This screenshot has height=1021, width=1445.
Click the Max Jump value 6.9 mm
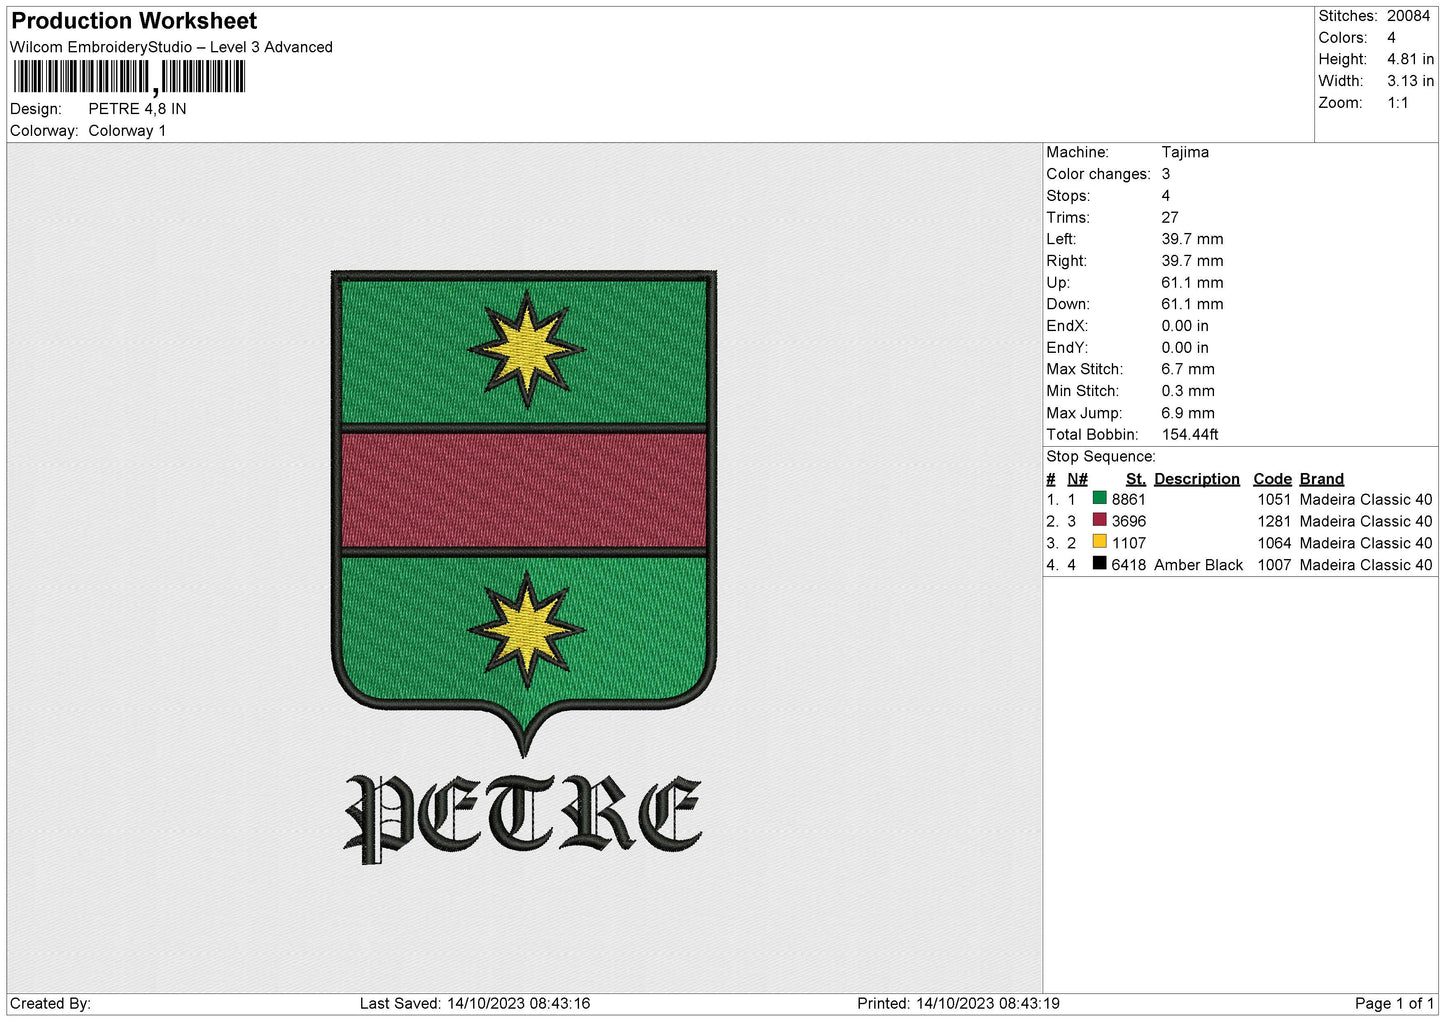click(1188, 413)
